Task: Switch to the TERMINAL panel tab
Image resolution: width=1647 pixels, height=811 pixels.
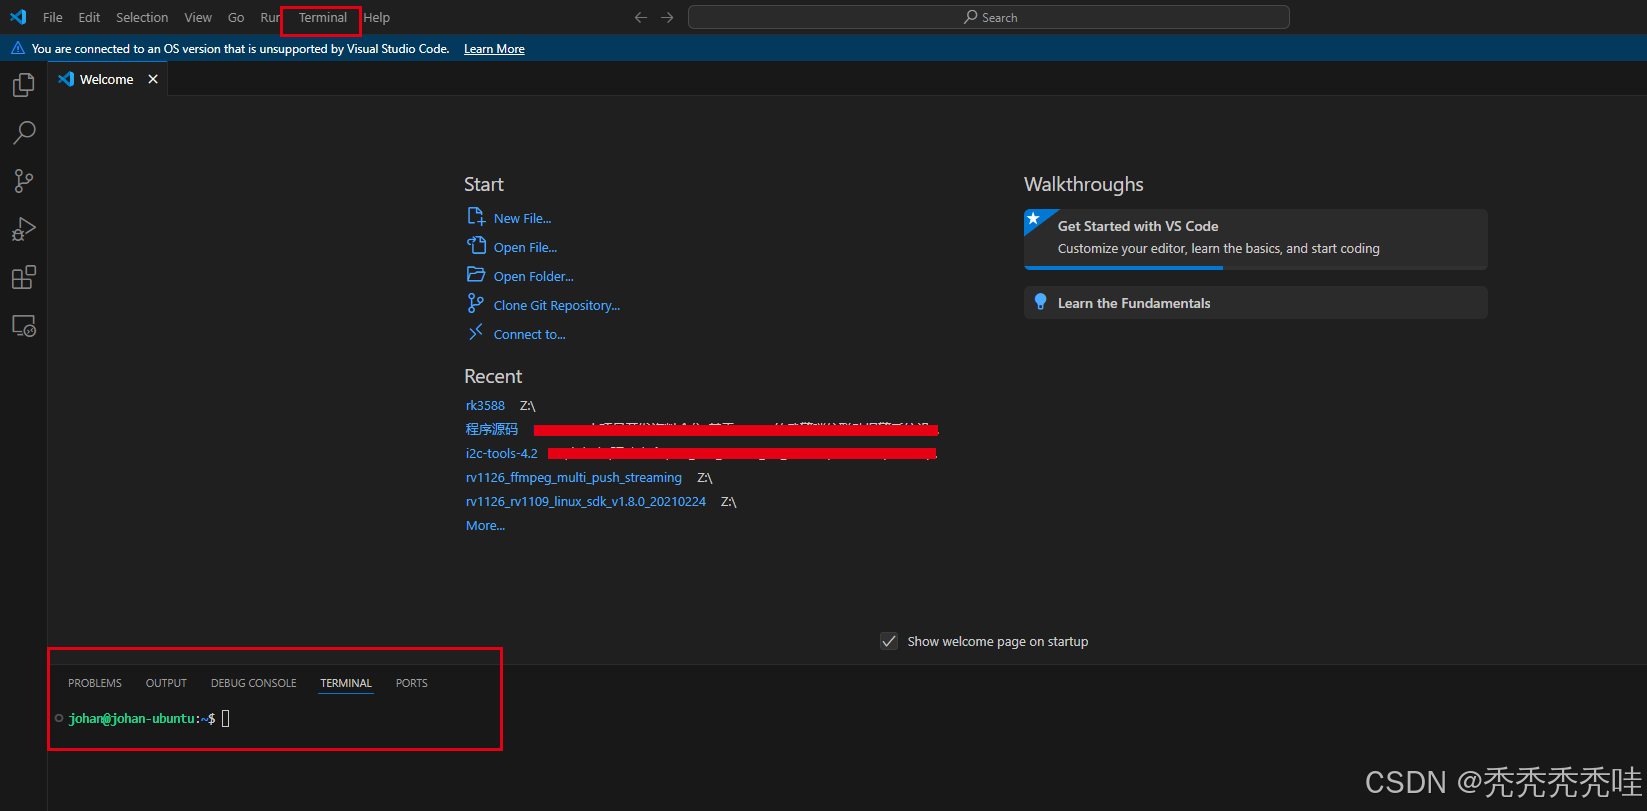Action: [346, 683]
